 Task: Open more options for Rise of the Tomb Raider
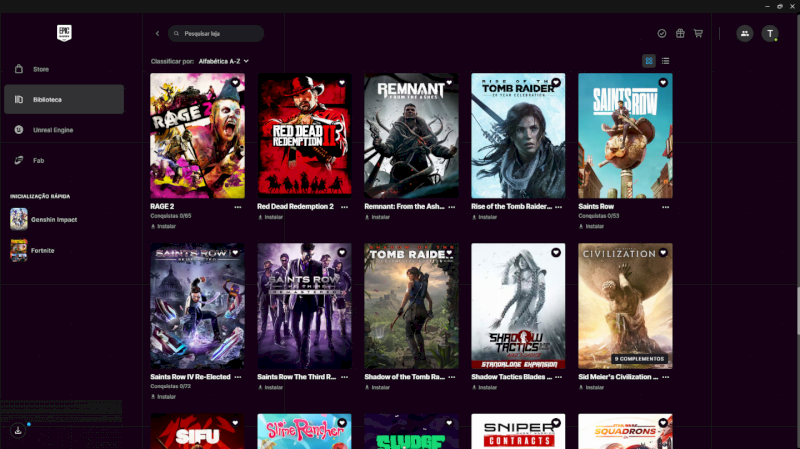coord(559,207)
